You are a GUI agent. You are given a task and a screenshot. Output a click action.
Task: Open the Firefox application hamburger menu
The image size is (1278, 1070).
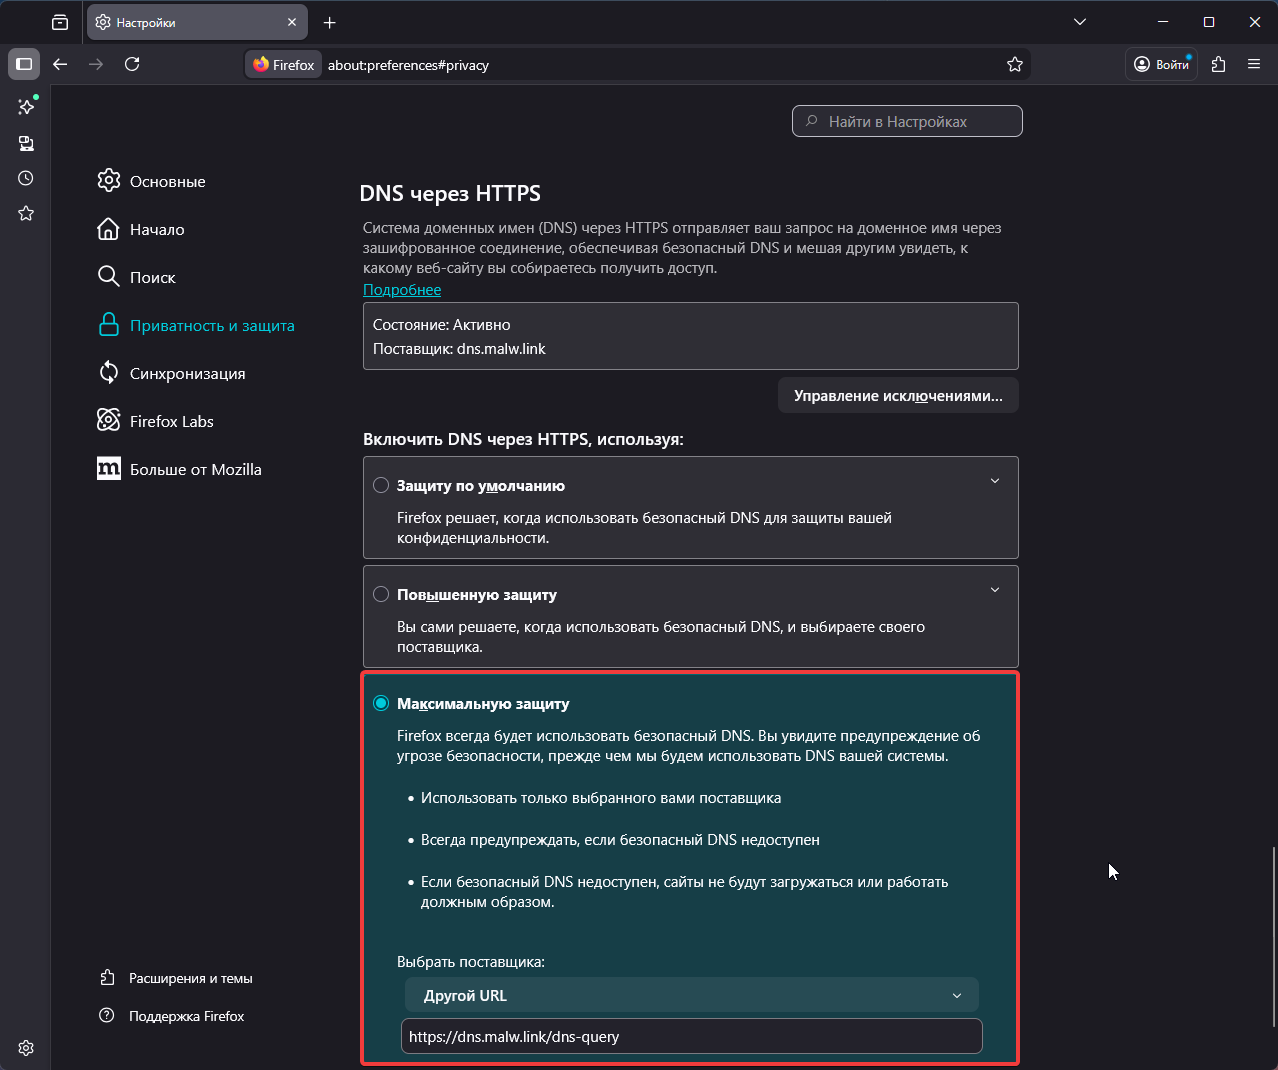pyautogui.click(x=1254, y=63)
